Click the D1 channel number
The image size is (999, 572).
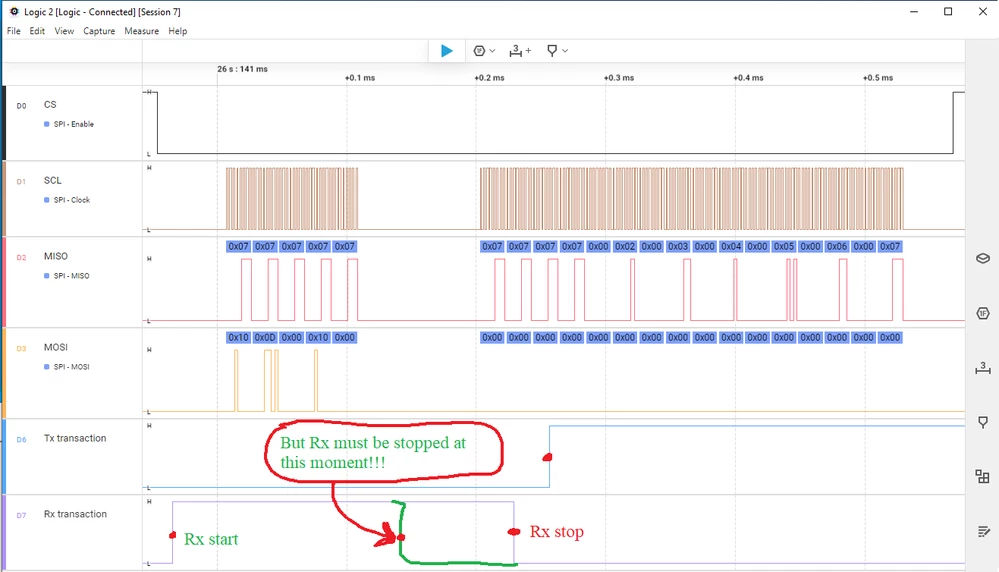pyautogui.click(x=22, y=182)
